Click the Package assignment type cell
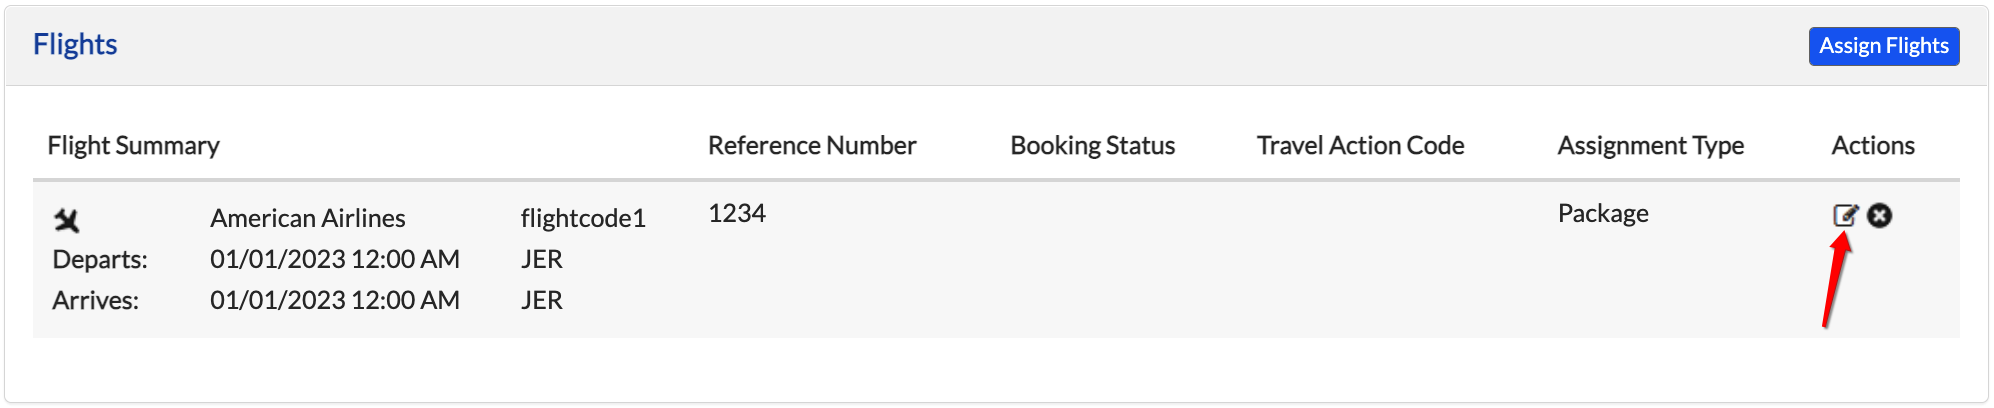This screenshot has width=1994, height=408. pos(1603,213)
